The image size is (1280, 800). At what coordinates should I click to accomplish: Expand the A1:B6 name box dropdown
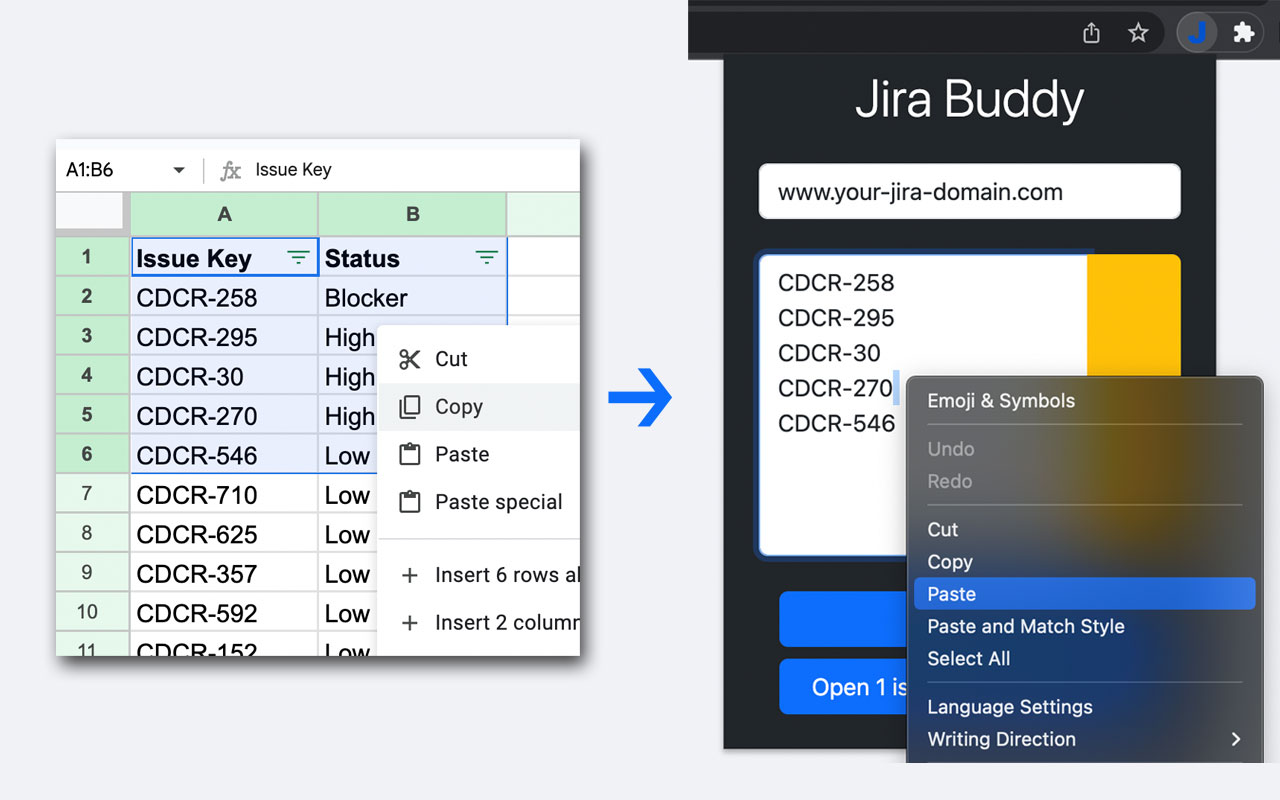pyautogui.click(x=179, y=170)
